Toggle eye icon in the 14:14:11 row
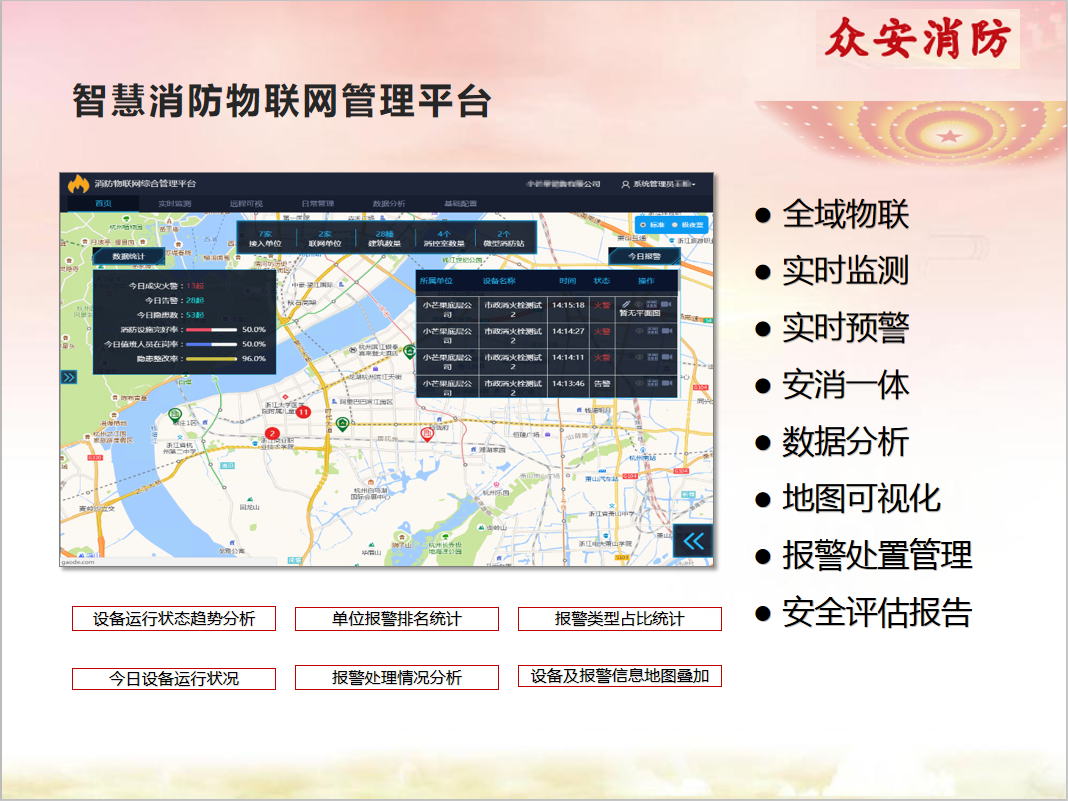The width and height of the screenshot is (1068, 801). pos(639,356)
